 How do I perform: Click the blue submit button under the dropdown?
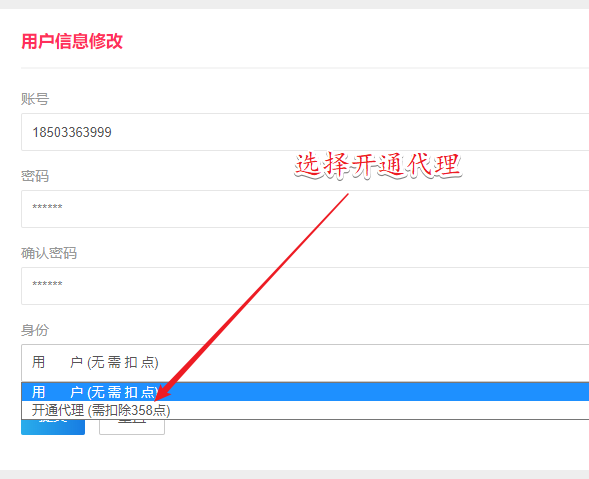53,427
